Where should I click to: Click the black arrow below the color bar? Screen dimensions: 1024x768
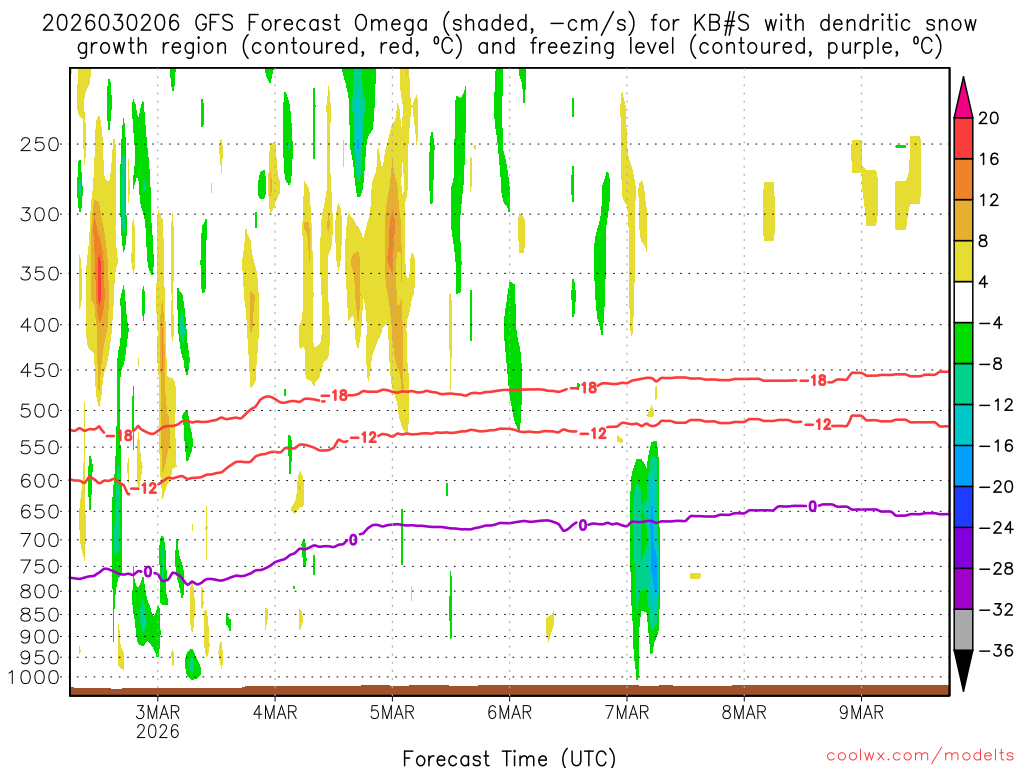pos(963,670)
